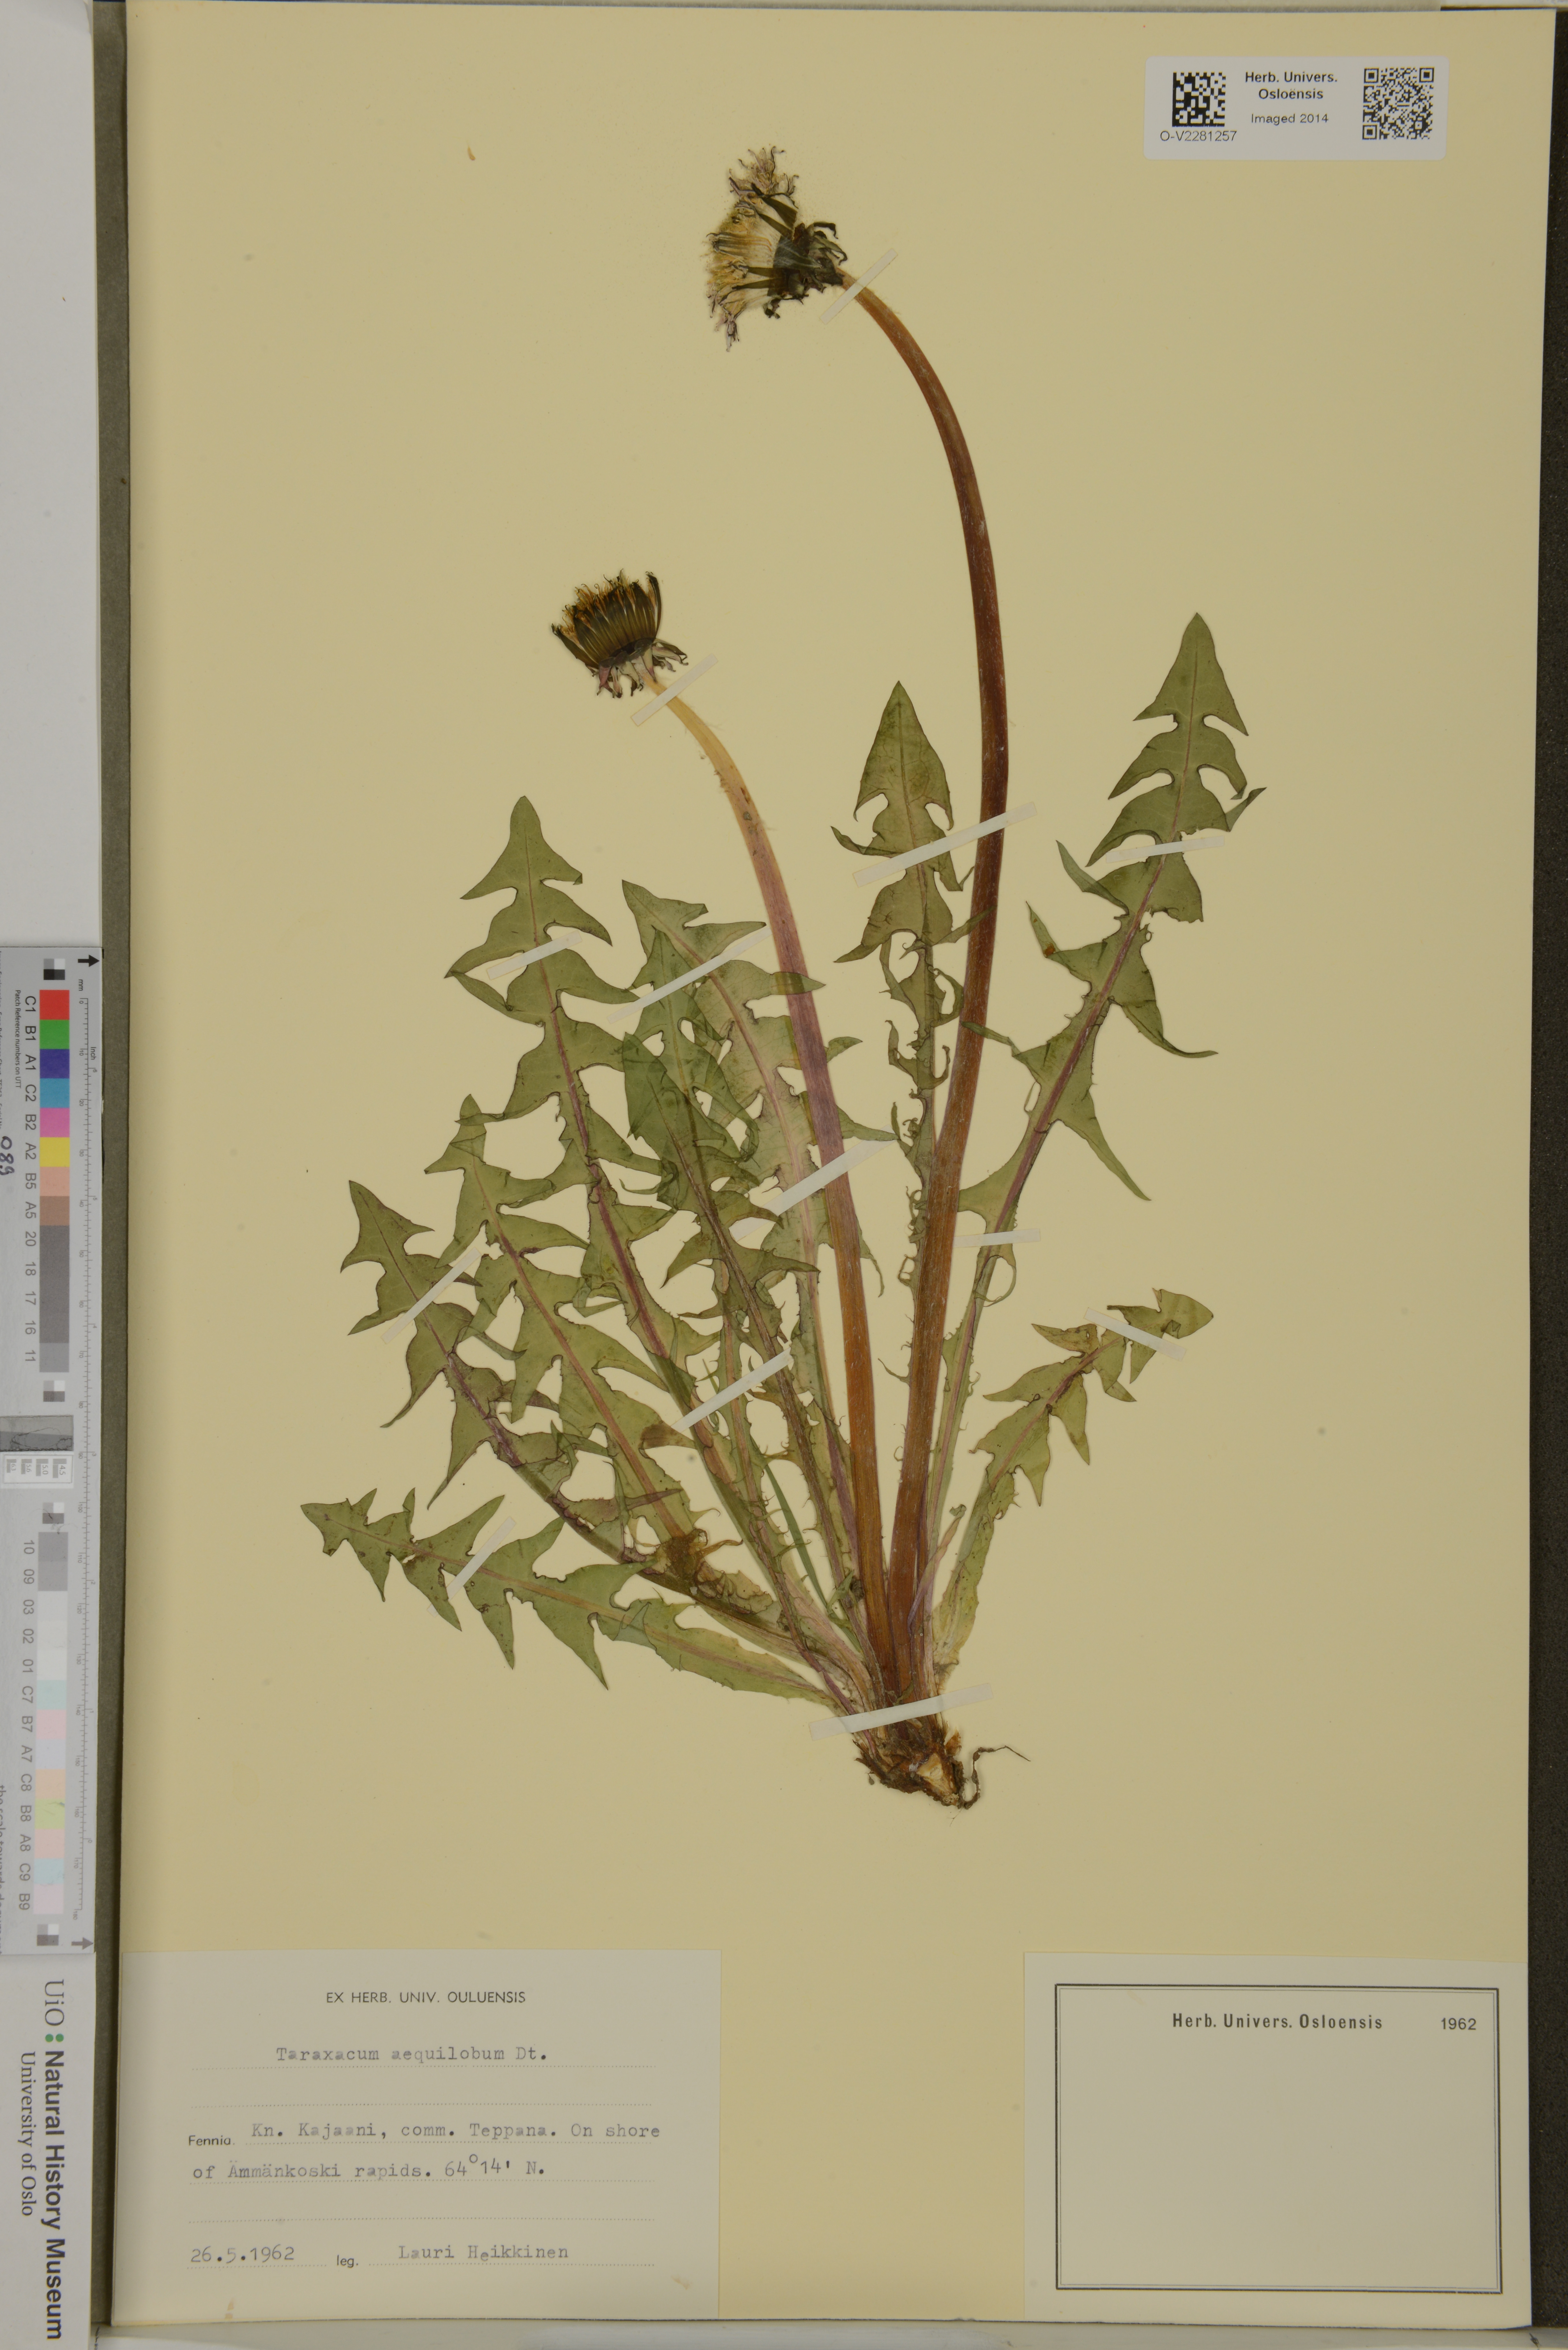The height and width of the screenshot is (2350, 1568).
Task: Click the QR code at top right
Action: point(1398,103)
